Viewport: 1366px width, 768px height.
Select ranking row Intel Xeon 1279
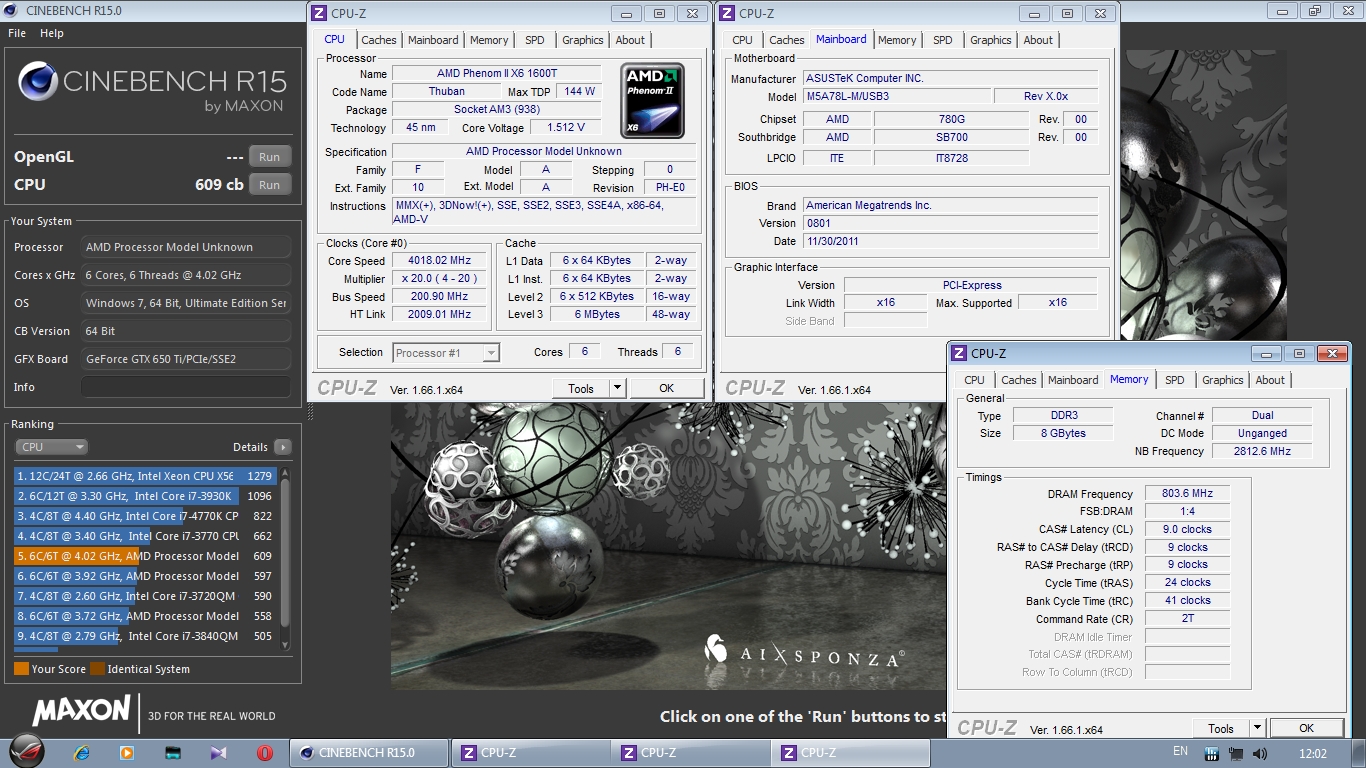coord(145,476)
